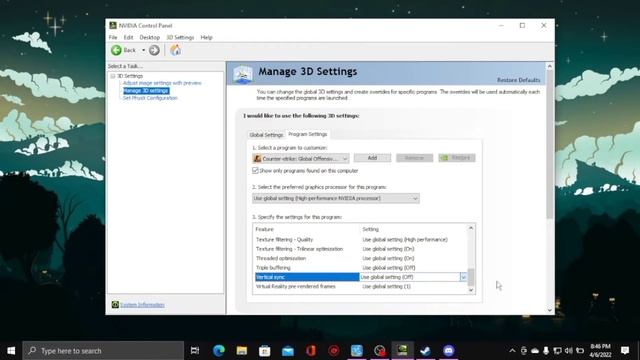Click the taskbar search box
640x360 pixels.
[x=103, y=351]
